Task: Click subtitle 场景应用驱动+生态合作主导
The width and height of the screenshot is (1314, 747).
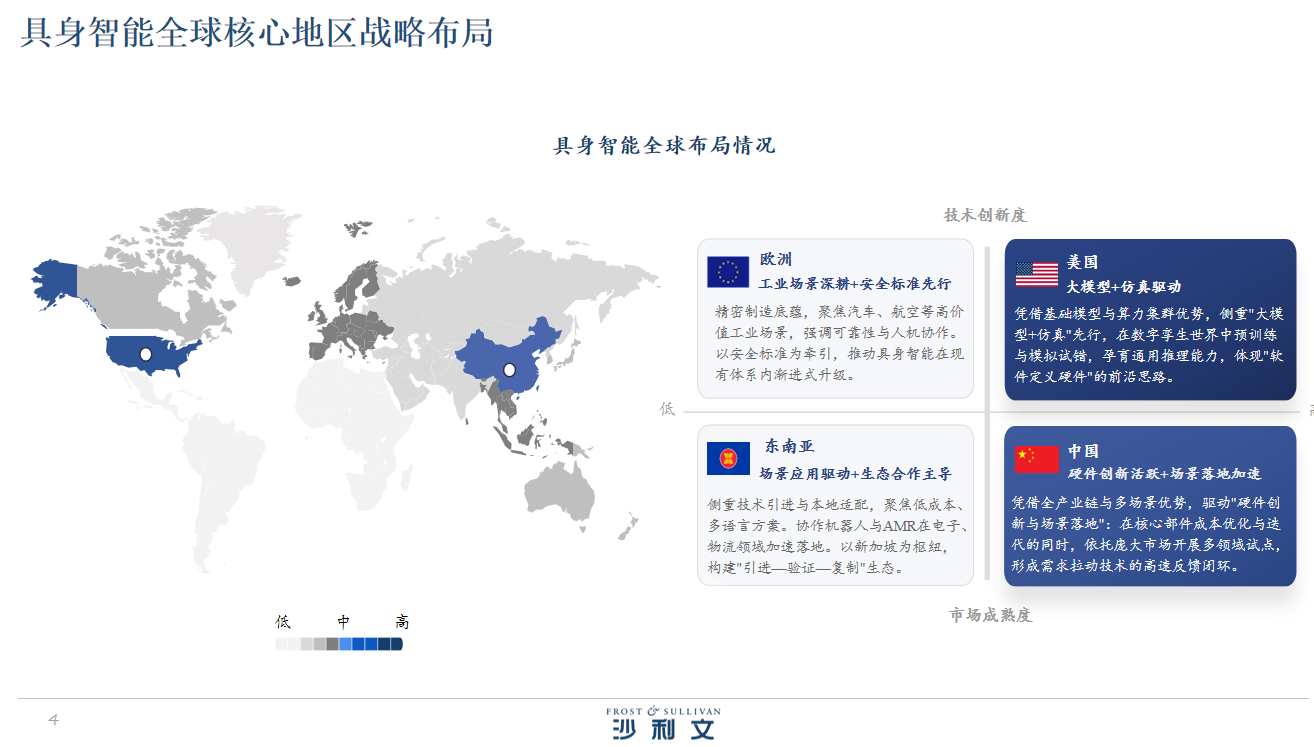Action: (x=855, y=474)
